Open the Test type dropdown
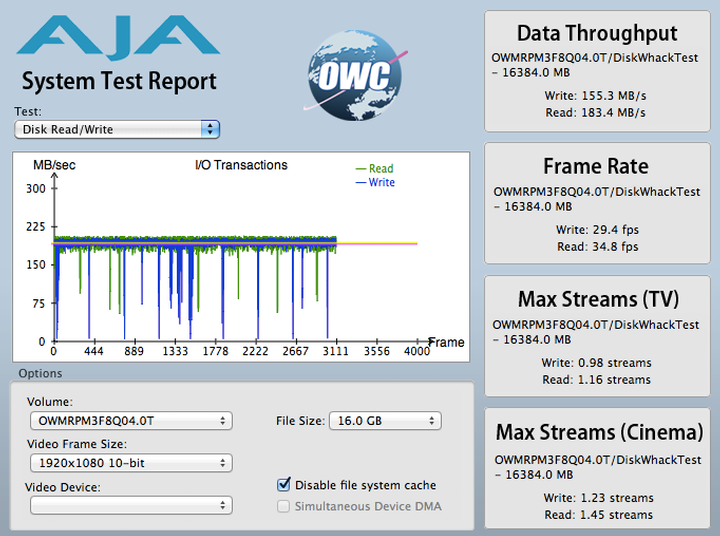720x536 pixels. 117,129
